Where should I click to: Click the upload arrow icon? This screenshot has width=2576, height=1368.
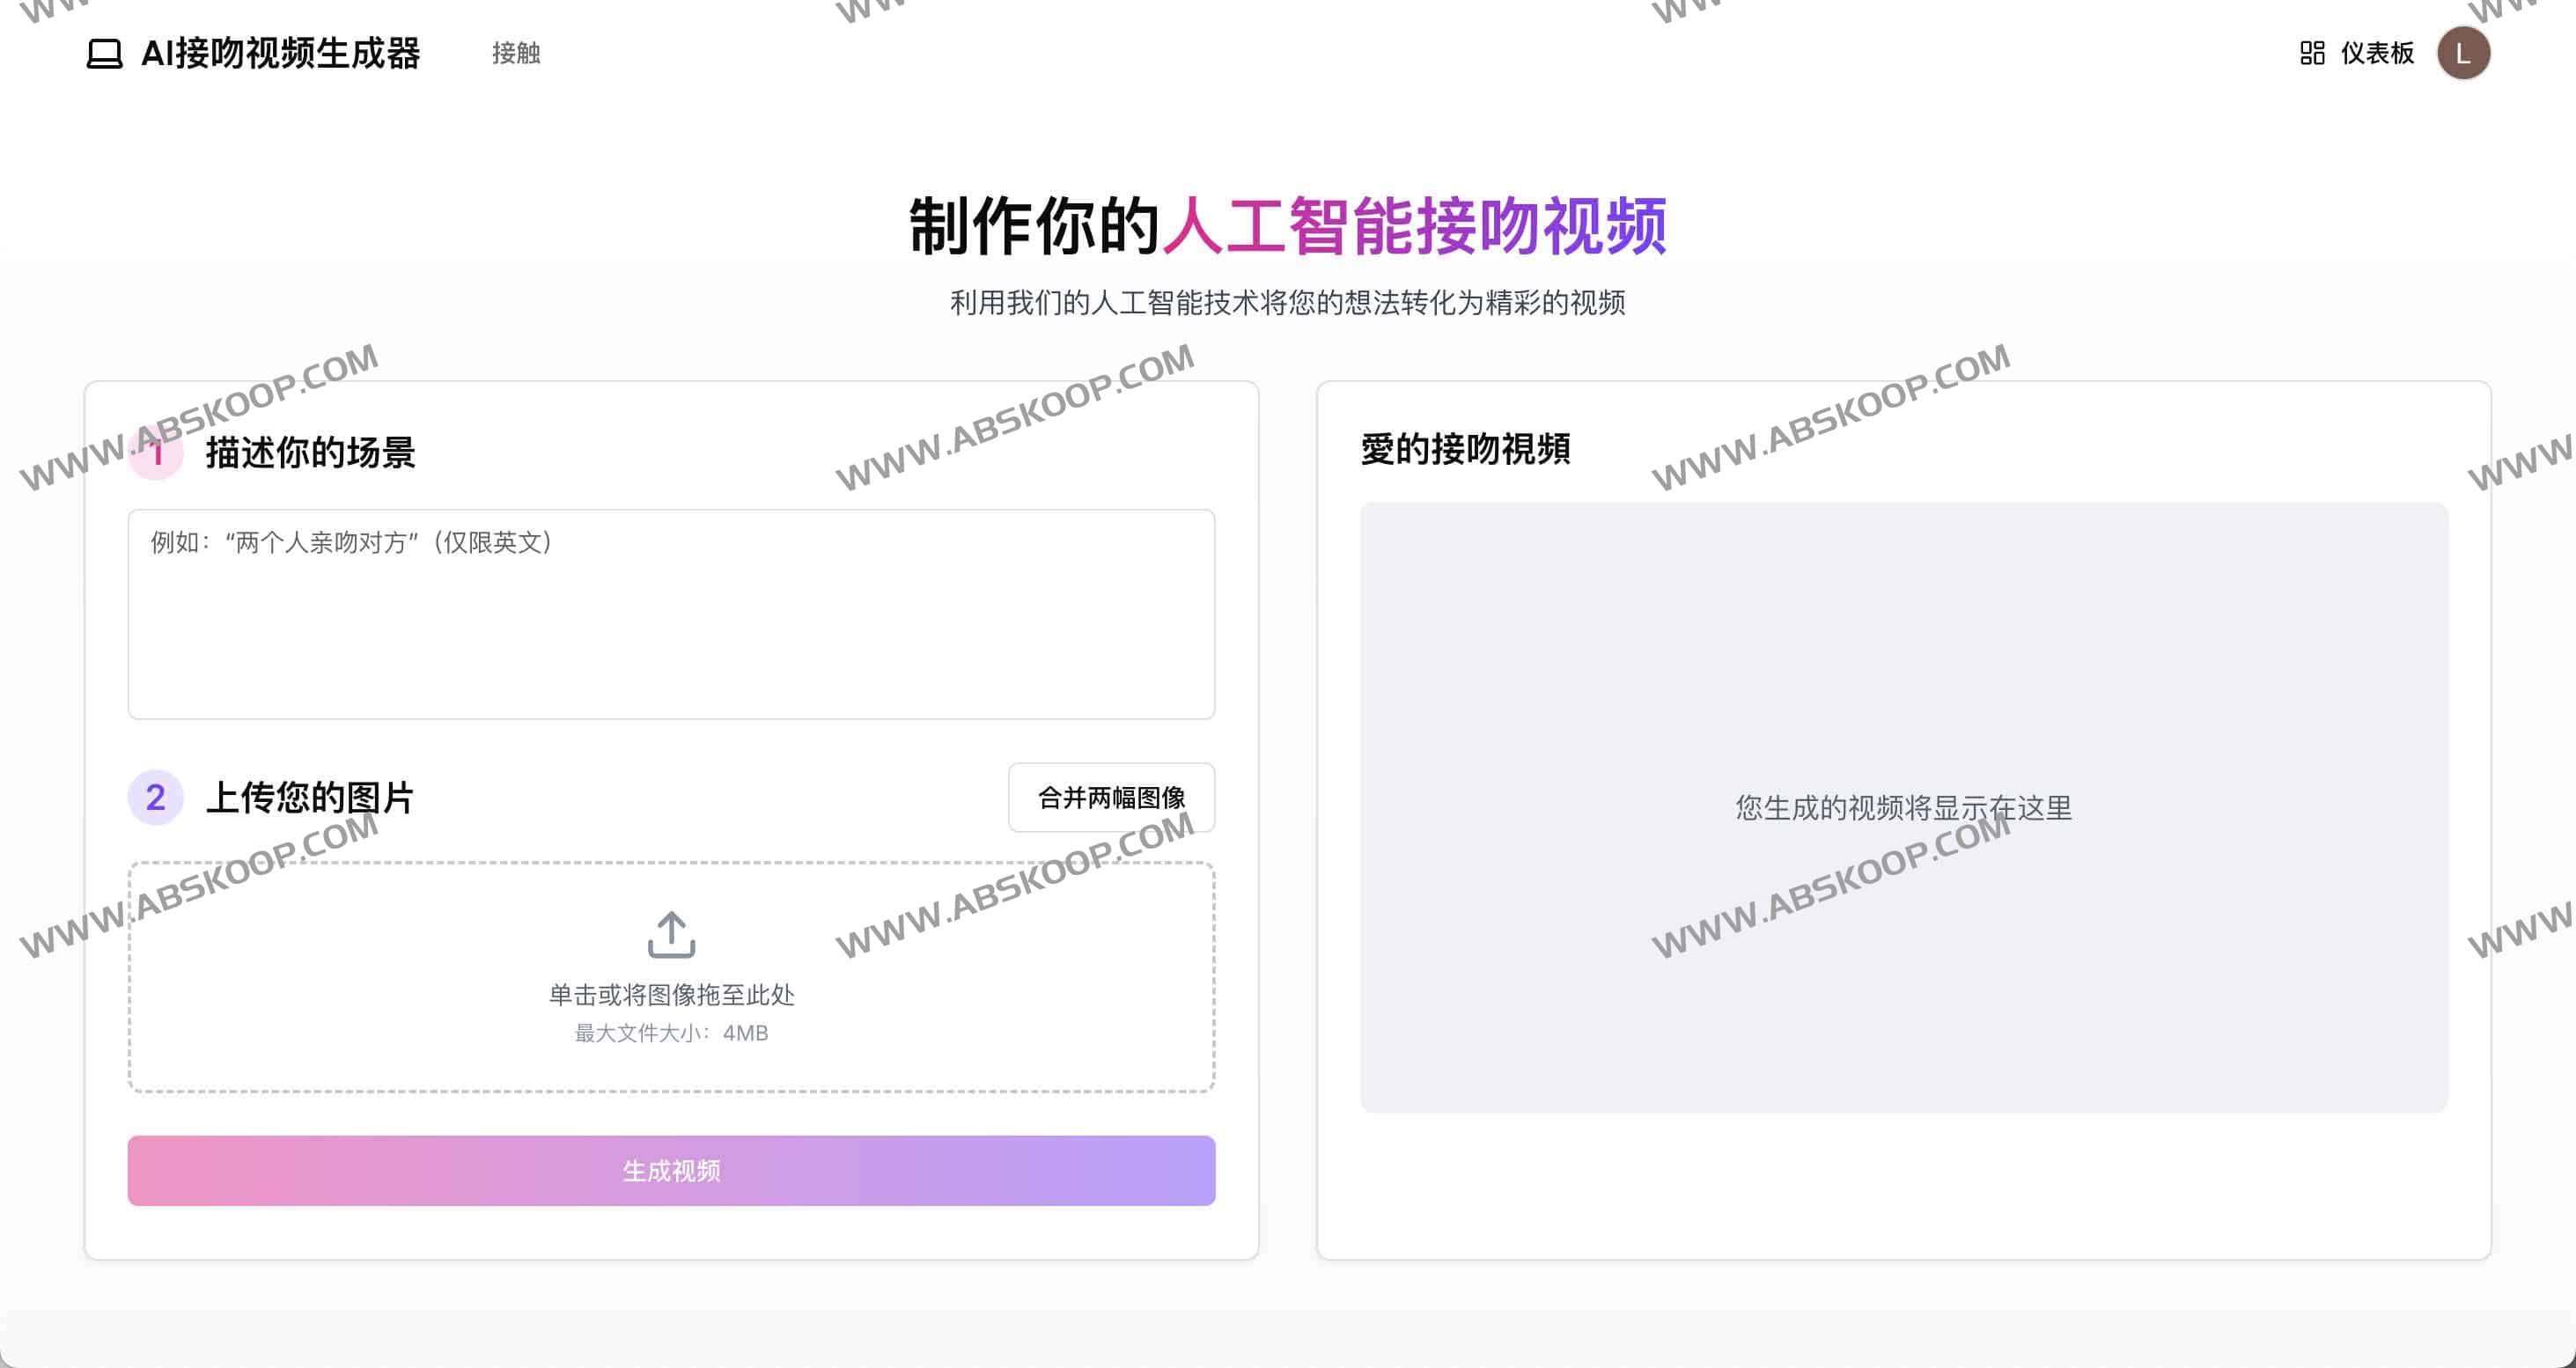pyautogui.click(x=671, y=934)
